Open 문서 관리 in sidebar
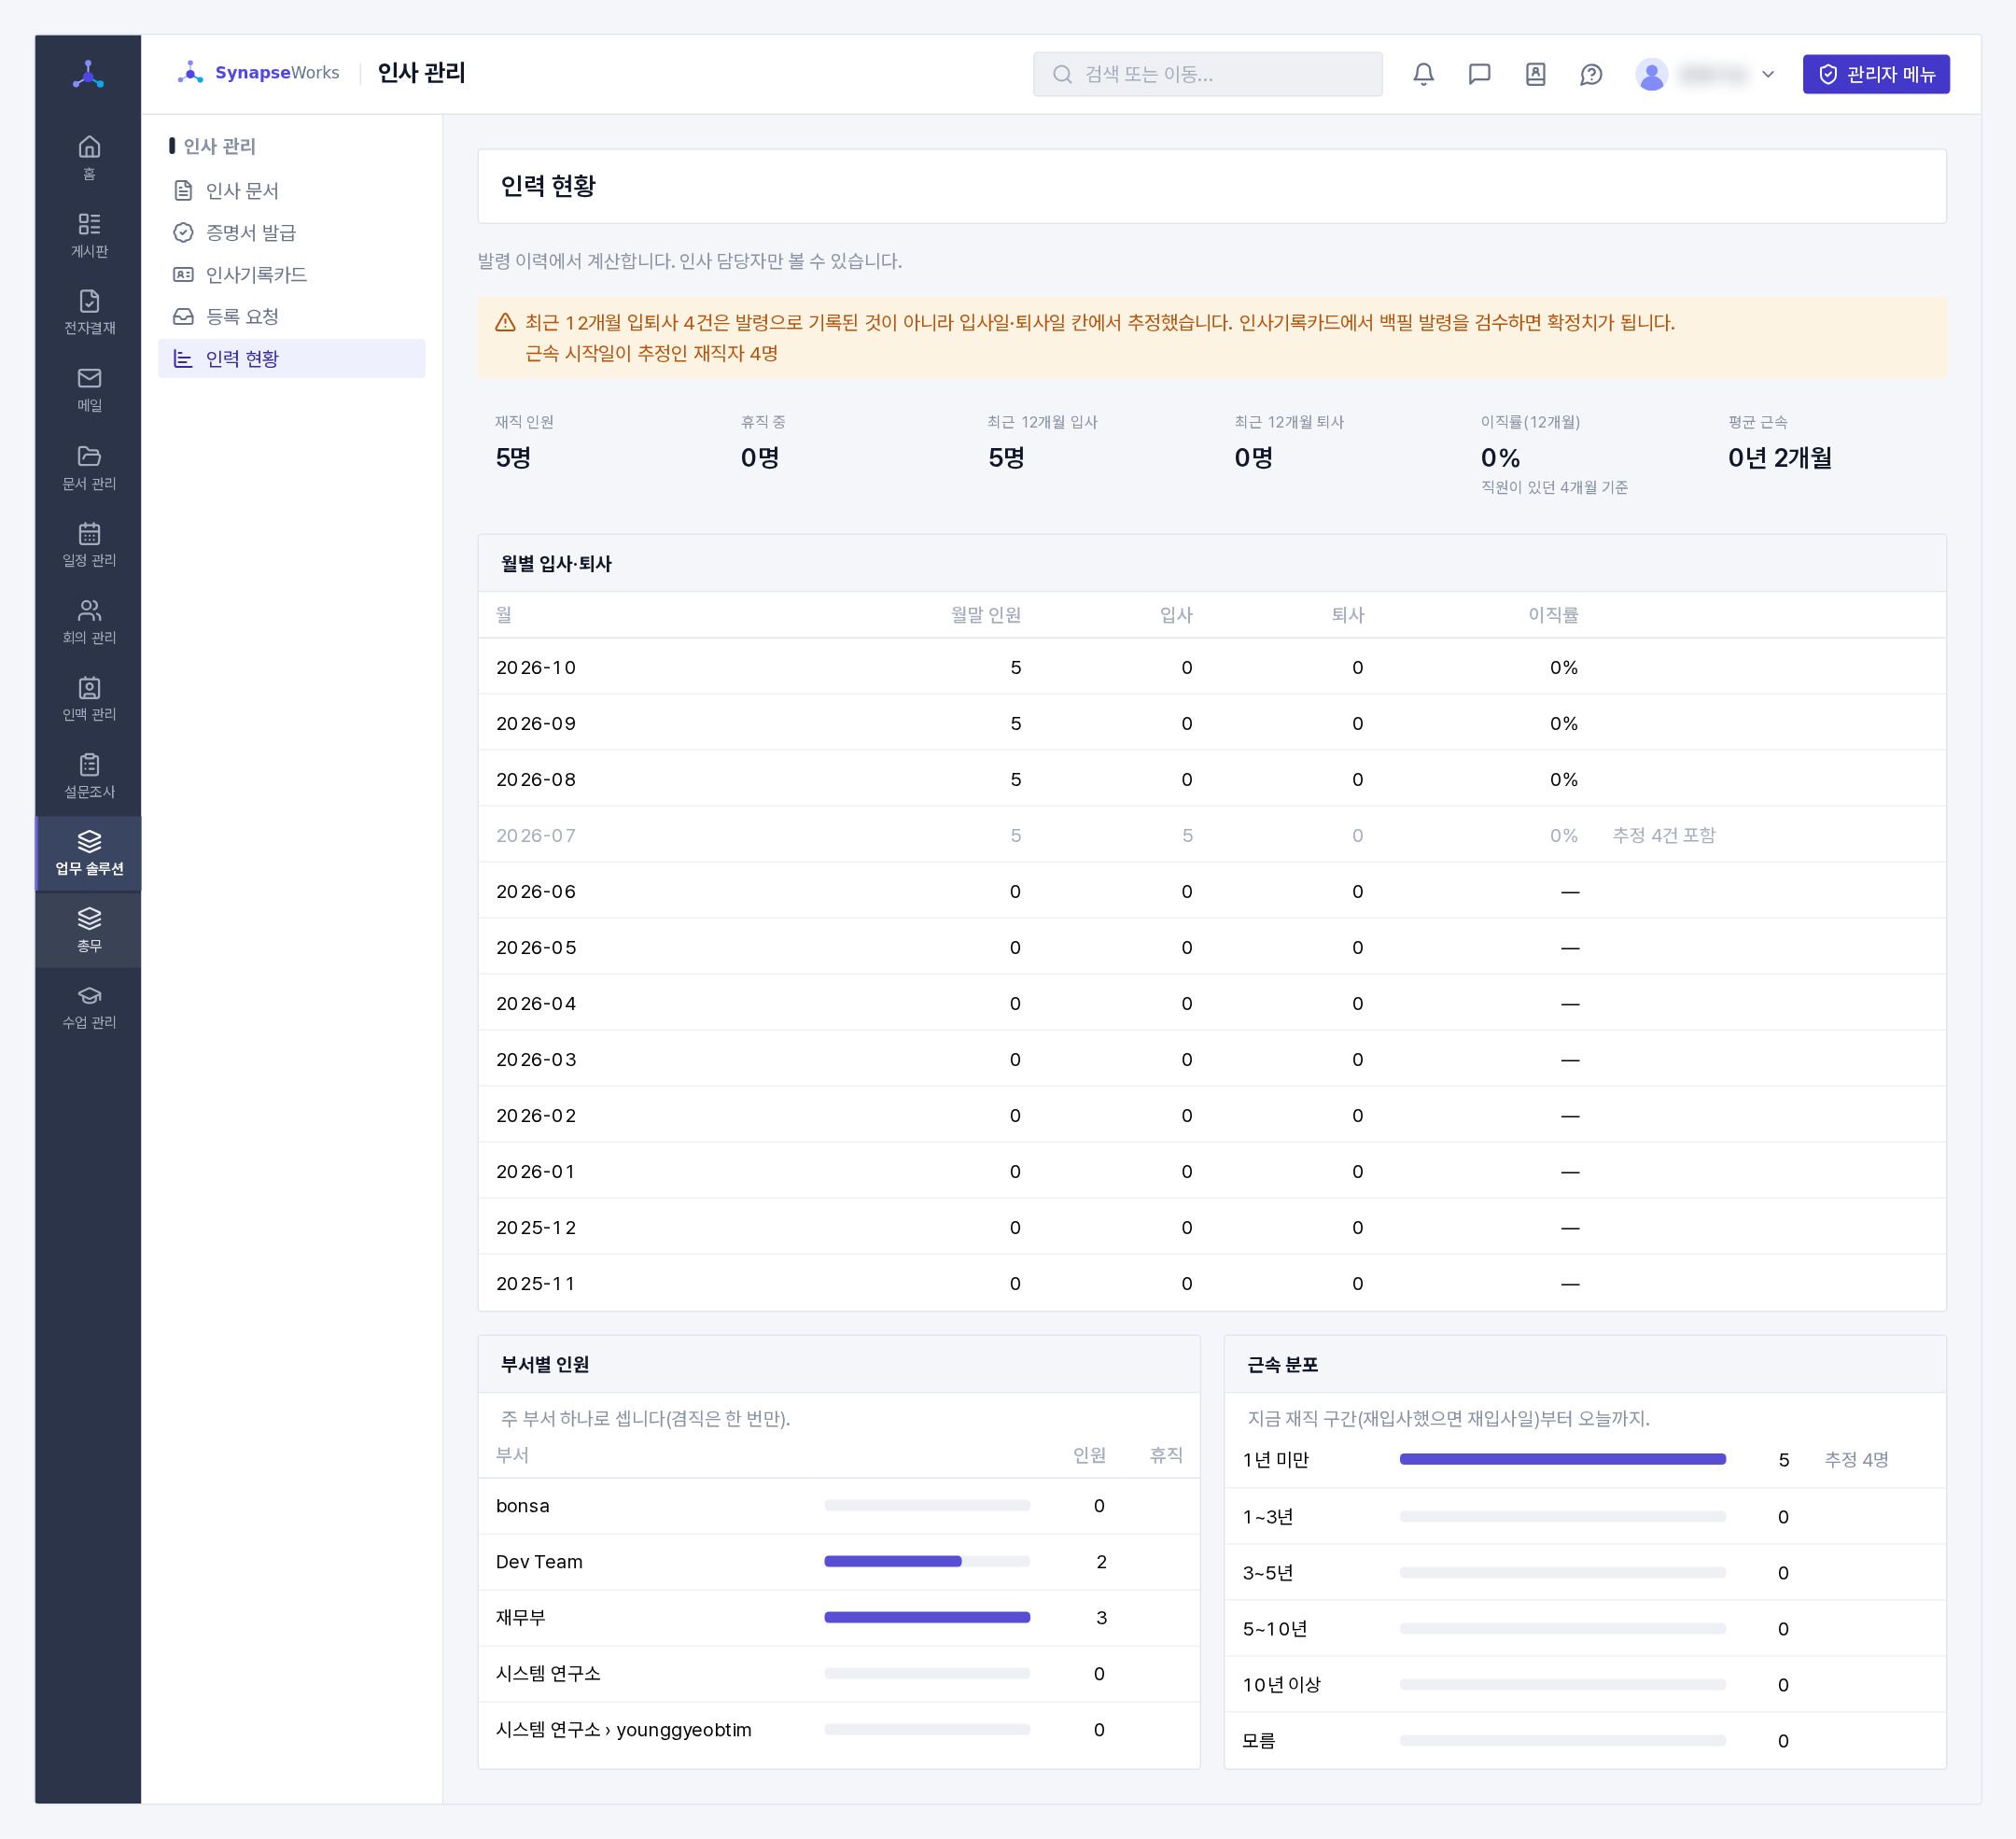Screen dimensions: 2016x1839 89,467
